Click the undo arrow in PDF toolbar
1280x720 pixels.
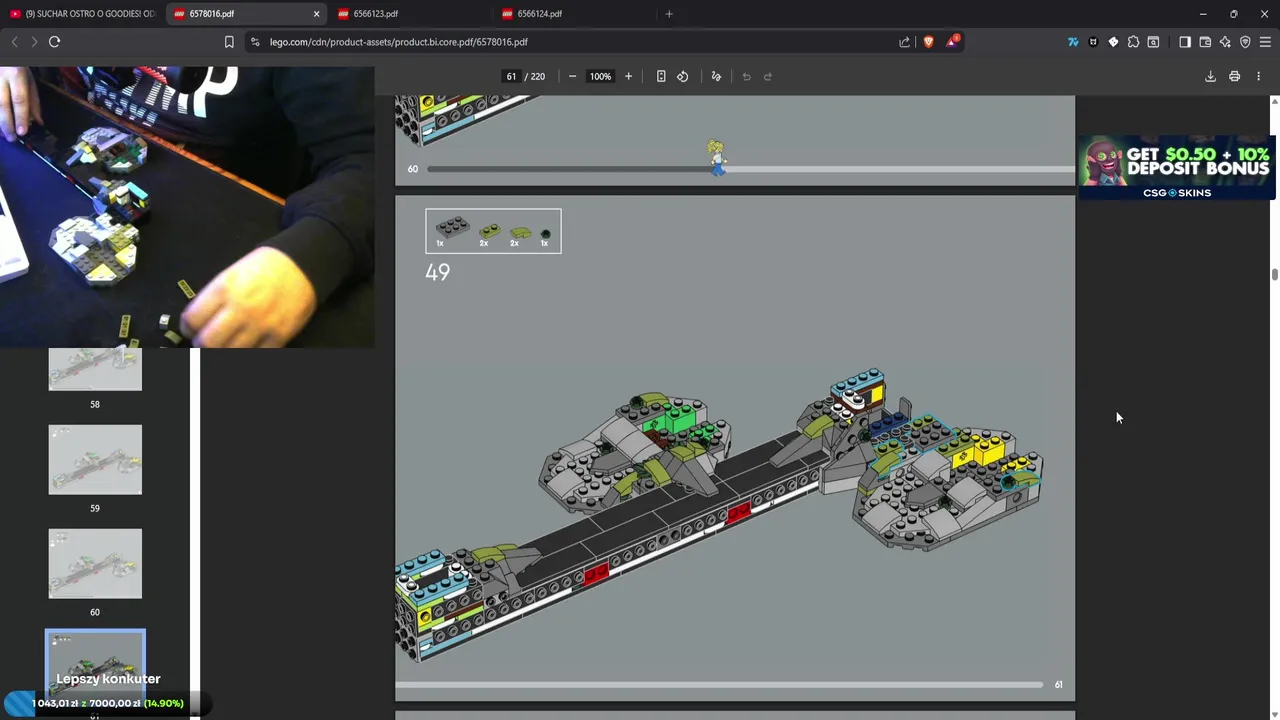tap(746, 76)
